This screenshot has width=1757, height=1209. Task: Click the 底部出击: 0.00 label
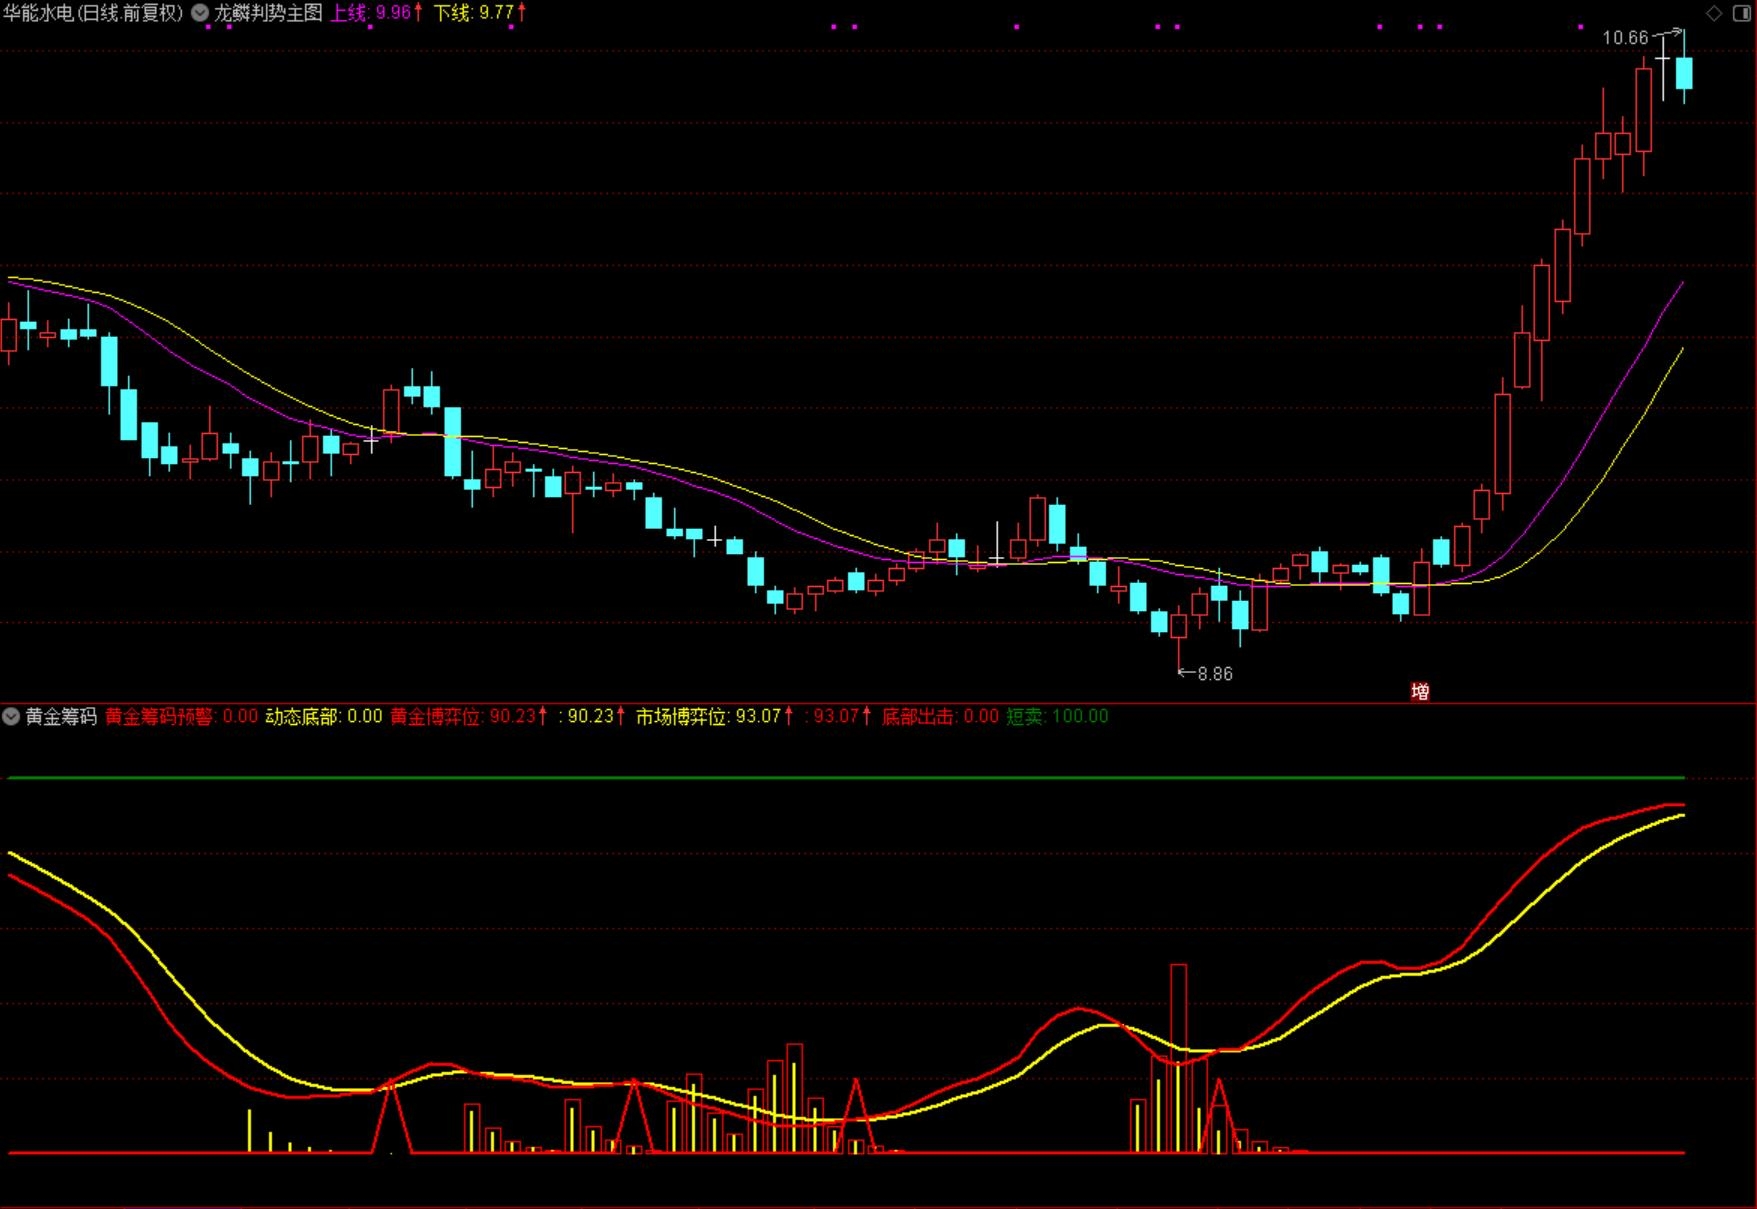coord(939,716)
